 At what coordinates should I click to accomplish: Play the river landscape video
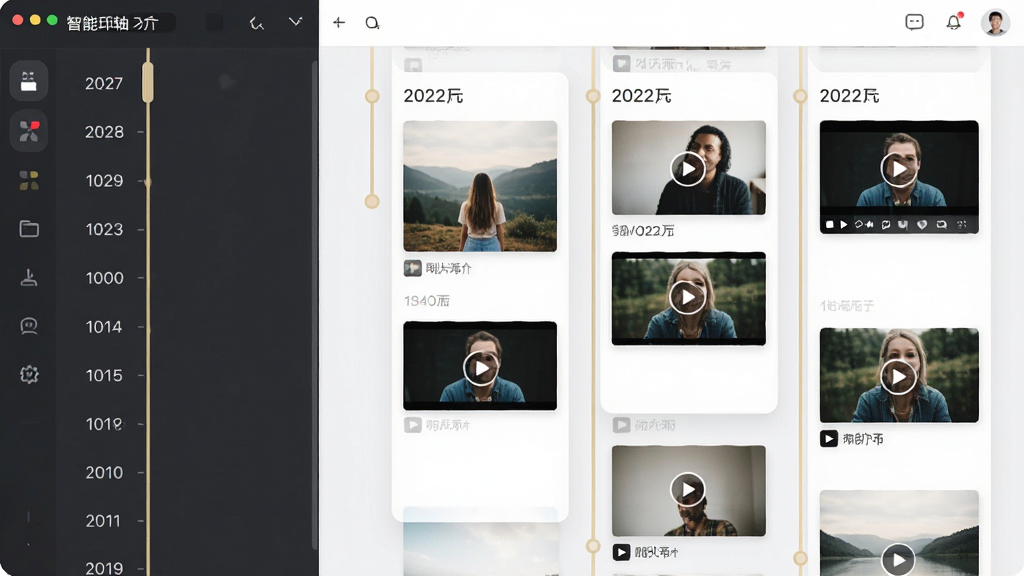pyautogui.click(x=898, y=560)
